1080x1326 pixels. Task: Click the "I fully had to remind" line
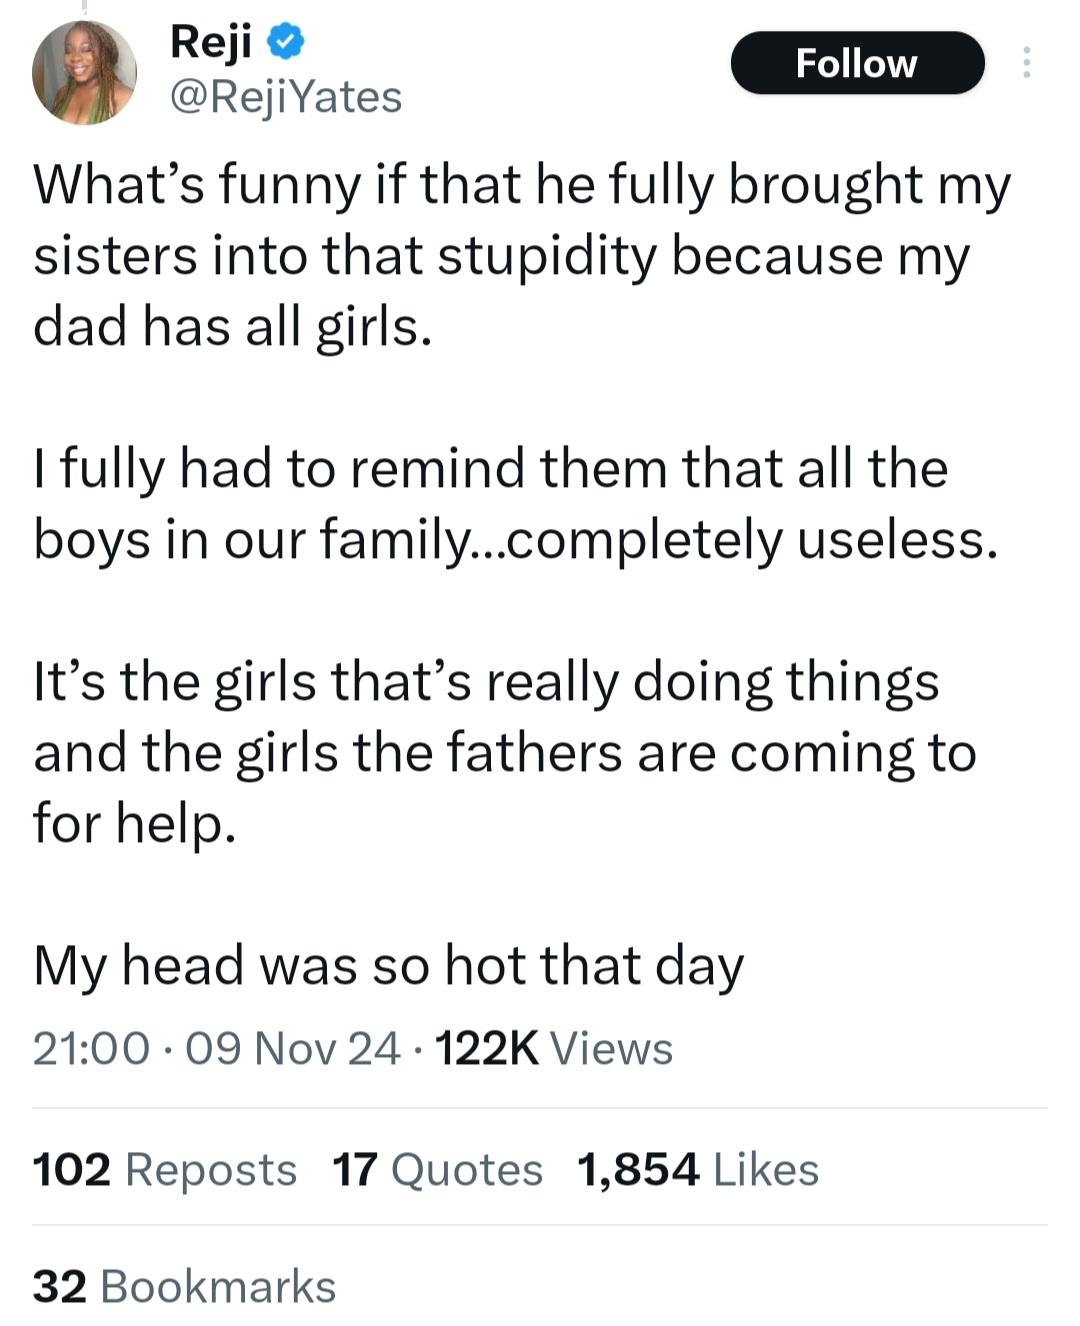pyautogui.click(x=490, y=469)
